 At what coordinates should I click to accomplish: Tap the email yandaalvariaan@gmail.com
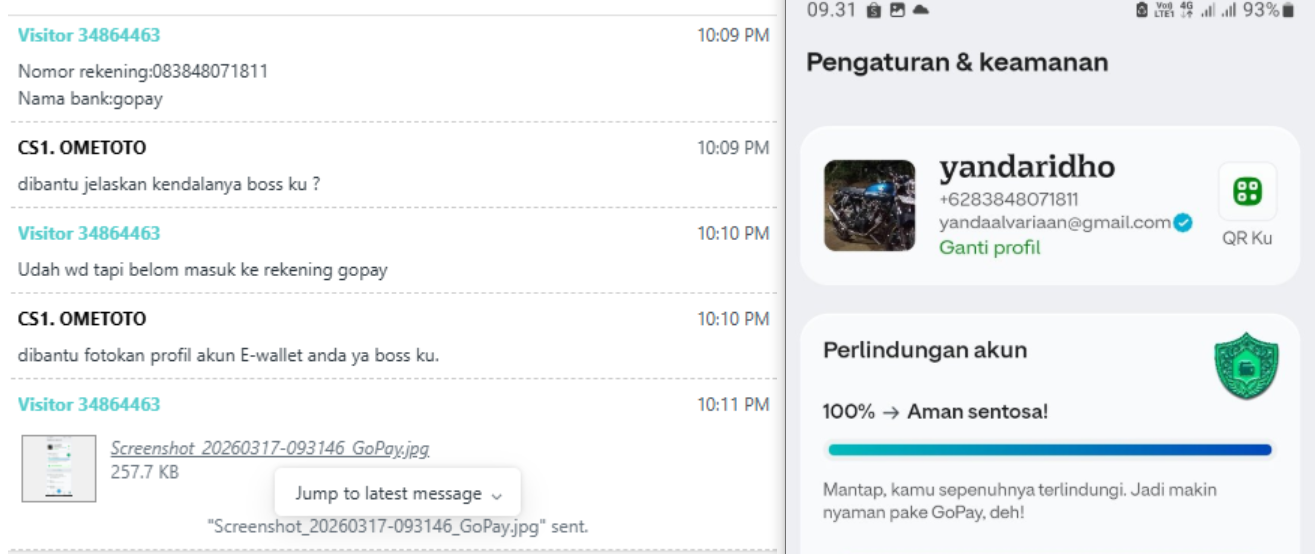coord(1055,223)
